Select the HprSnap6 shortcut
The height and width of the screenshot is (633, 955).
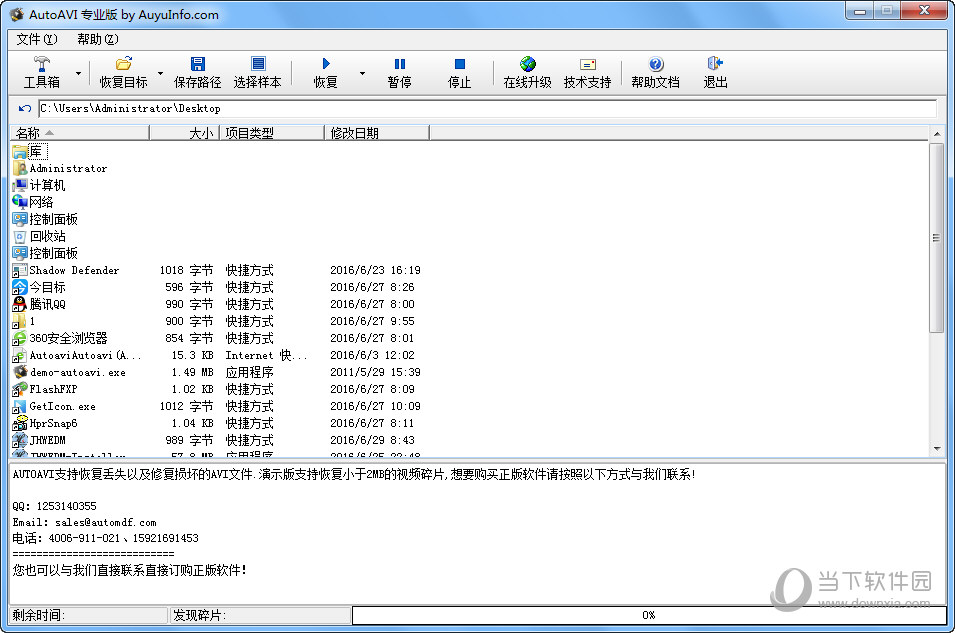tap(45, 423)
